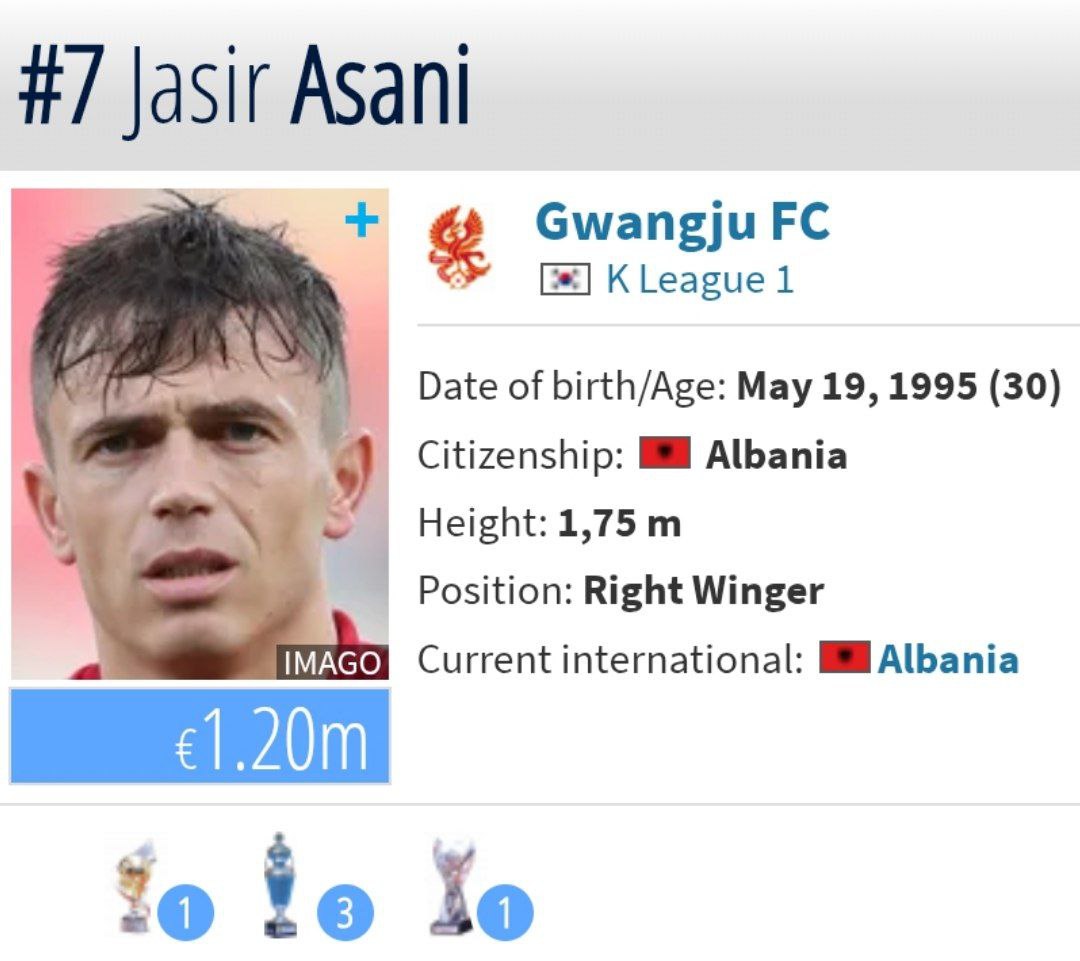Click the €1.20m market value box
This screenshot has height=961, width=1080.
pyautogui.click(x=200, y=737)
